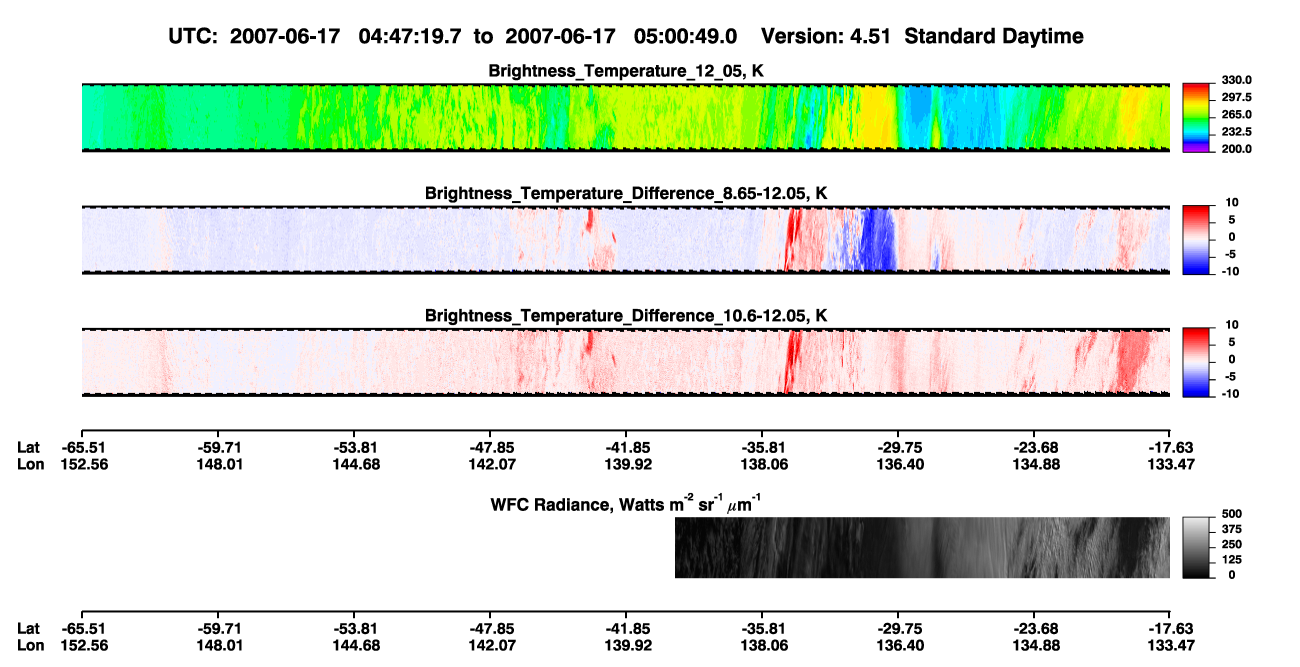
Task: Click the 330.0 color bar label
Action: point(1236,80)
